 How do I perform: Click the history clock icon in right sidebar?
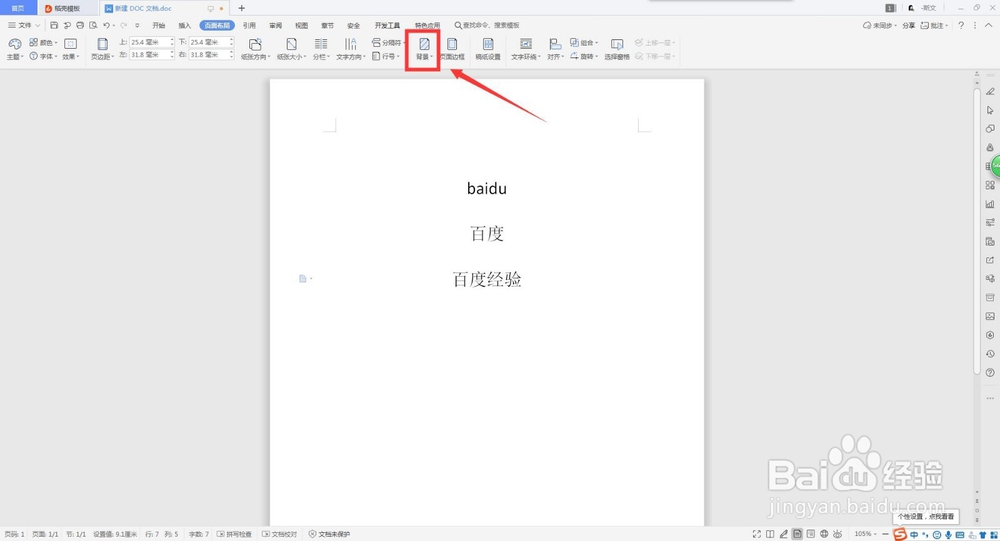[x=990, y=353]
